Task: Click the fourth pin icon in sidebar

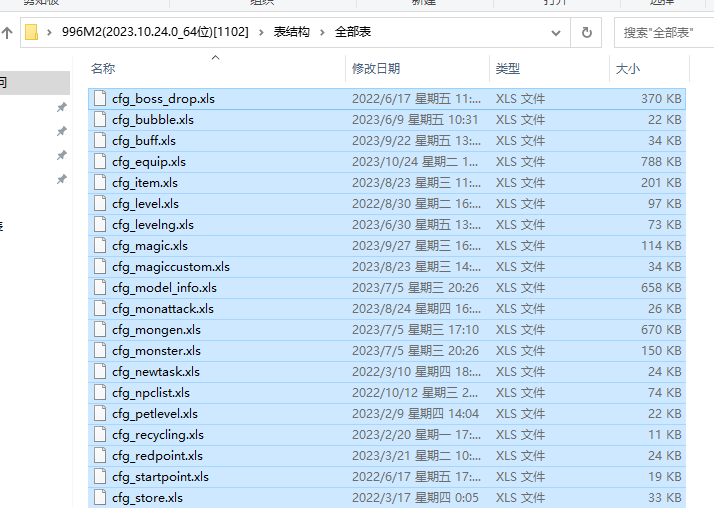Action: click(61, 179)
